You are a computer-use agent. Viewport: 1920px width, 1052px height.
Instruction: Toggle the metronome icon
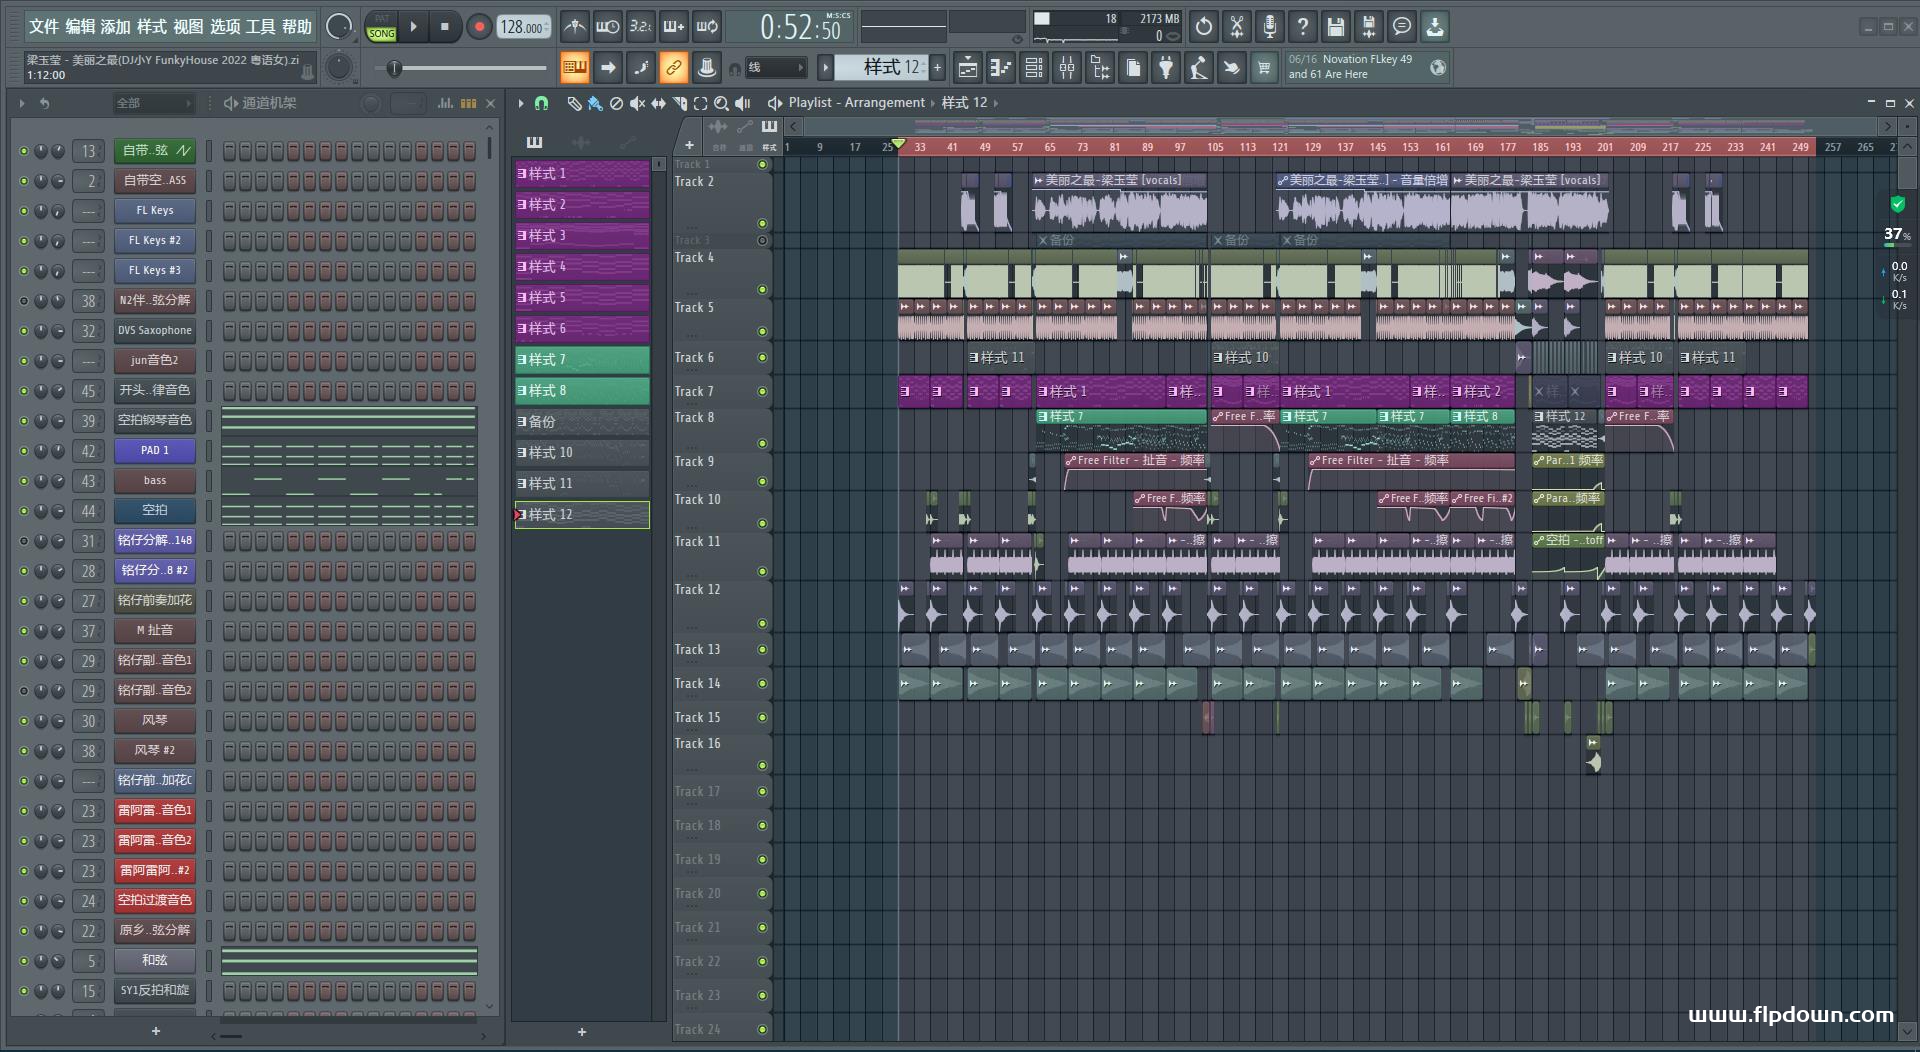tap(574, 27)
